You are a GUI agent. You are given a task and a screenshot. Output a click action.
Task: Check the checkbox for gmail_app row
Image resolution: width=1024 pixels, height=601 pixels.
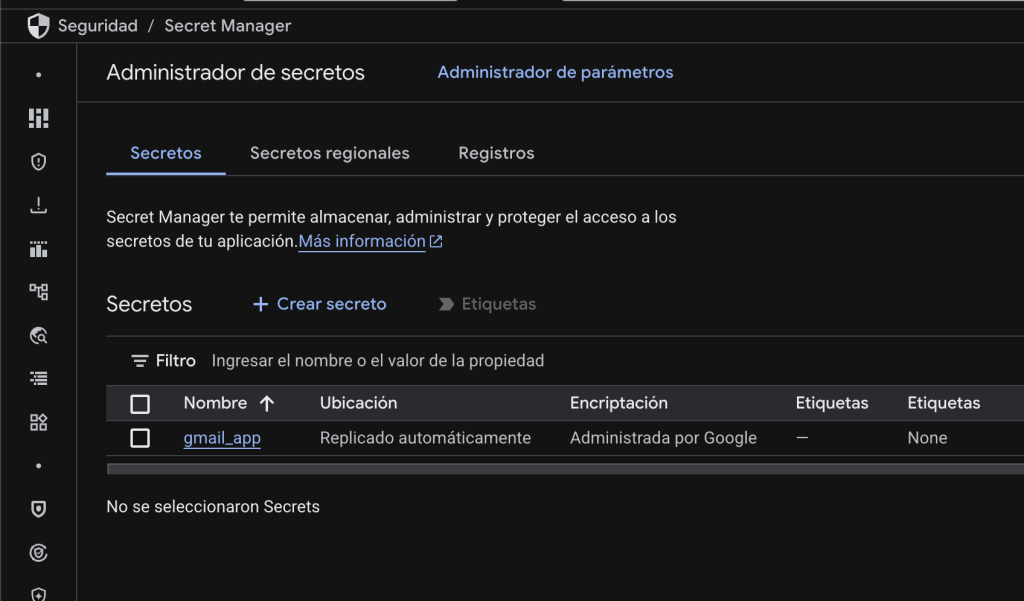tap(140, 438)
